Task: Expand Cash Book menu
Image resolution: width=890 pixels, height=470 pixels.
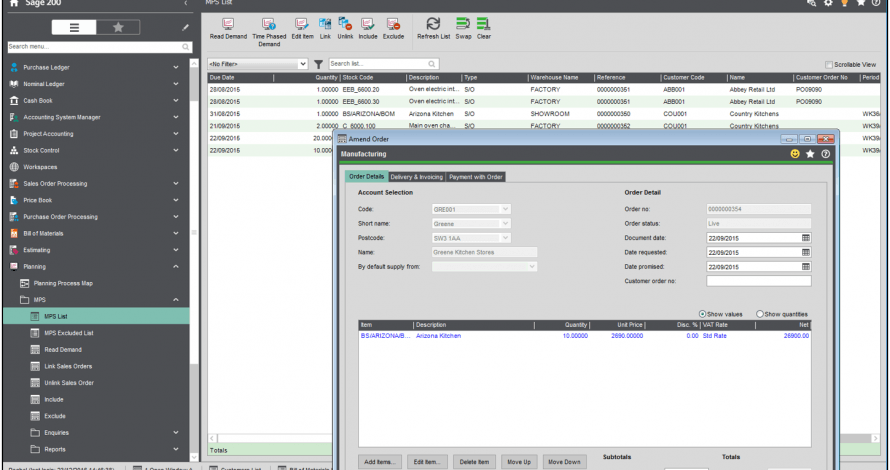Action: 176,100
